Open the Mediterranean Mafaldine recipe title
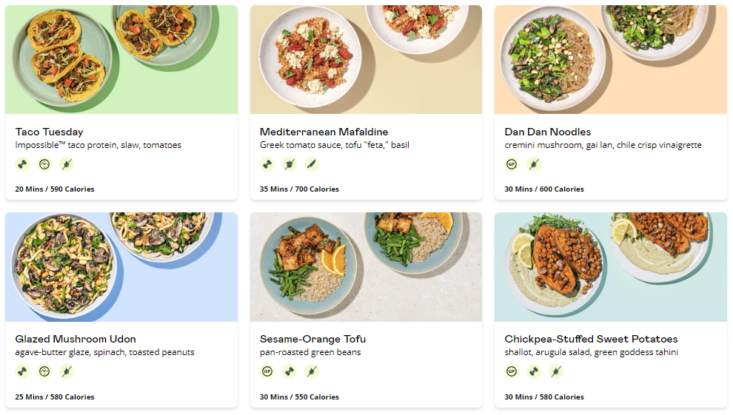733x415 pixels. pyautogui.click(x=323, y=132)
